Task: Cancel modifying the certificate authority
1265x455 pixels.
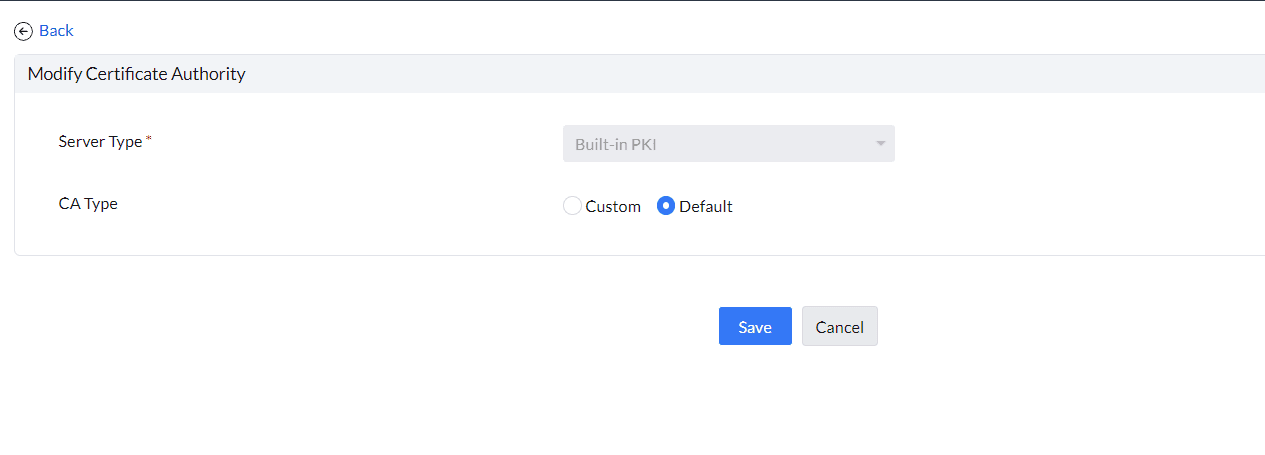Action: click(839, 326)
